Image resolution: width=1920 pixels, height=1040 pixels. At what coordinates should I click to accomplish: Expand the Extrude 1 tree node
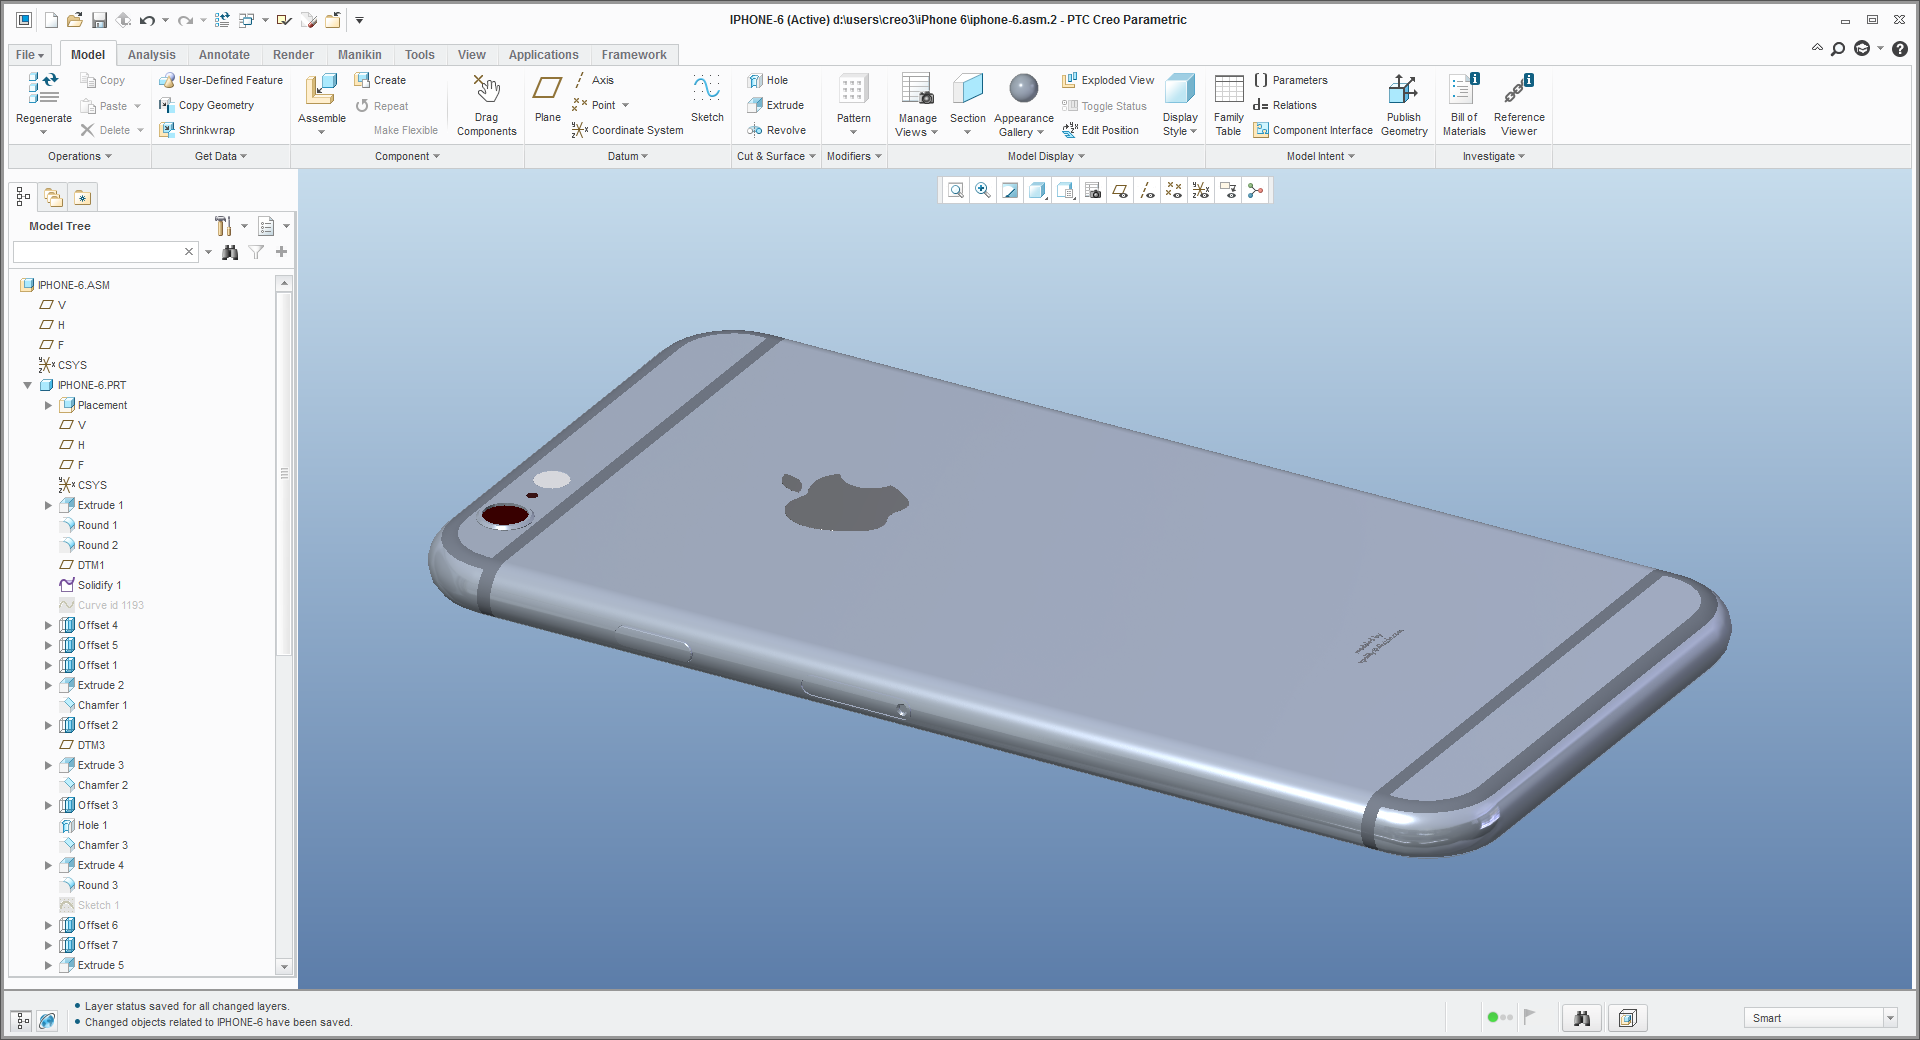(x=47, y=505)
